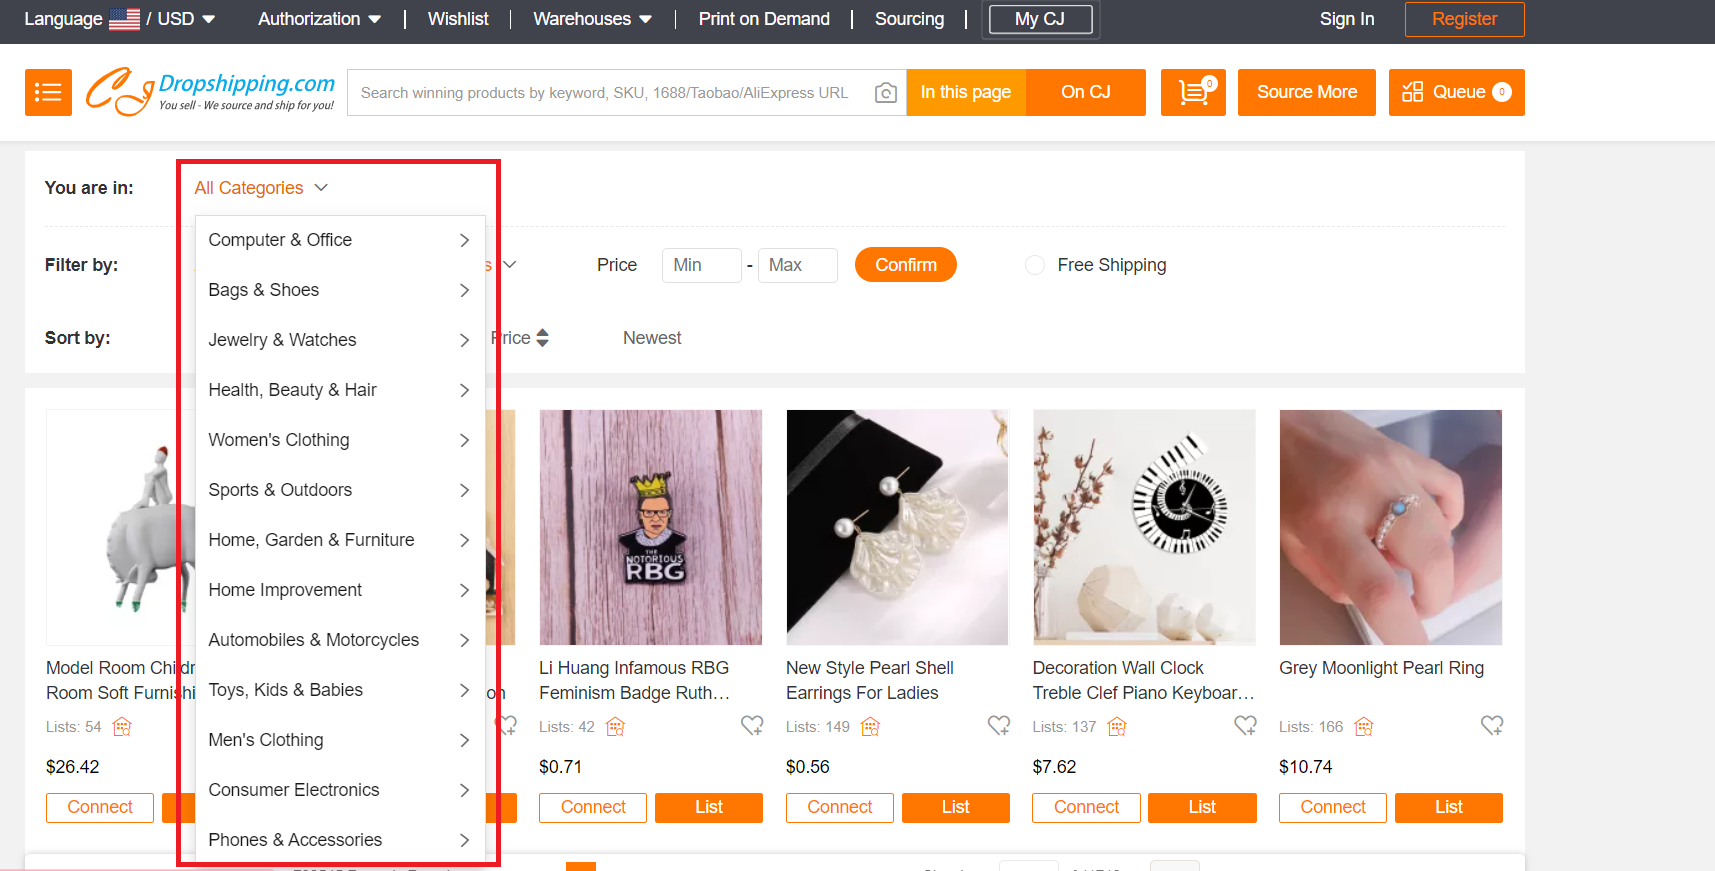
Task: Select Automobiles & Motorcycles category
Action: click(340, 640)
